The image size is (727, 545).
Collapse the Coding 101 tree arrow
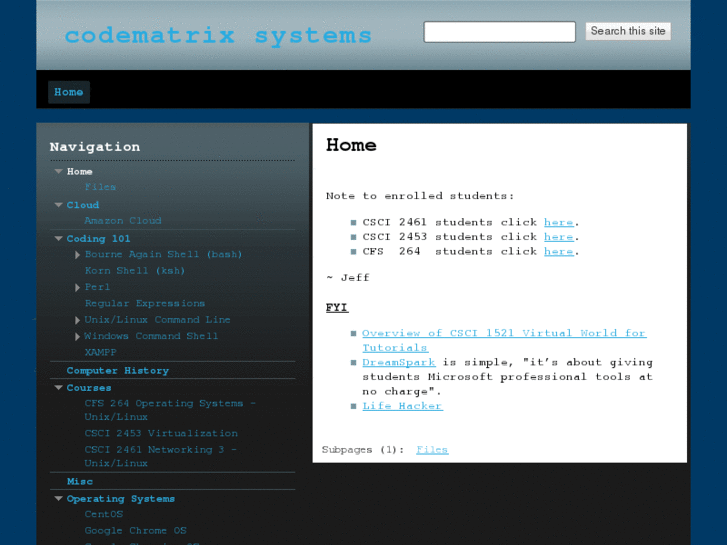click(58, 239)
